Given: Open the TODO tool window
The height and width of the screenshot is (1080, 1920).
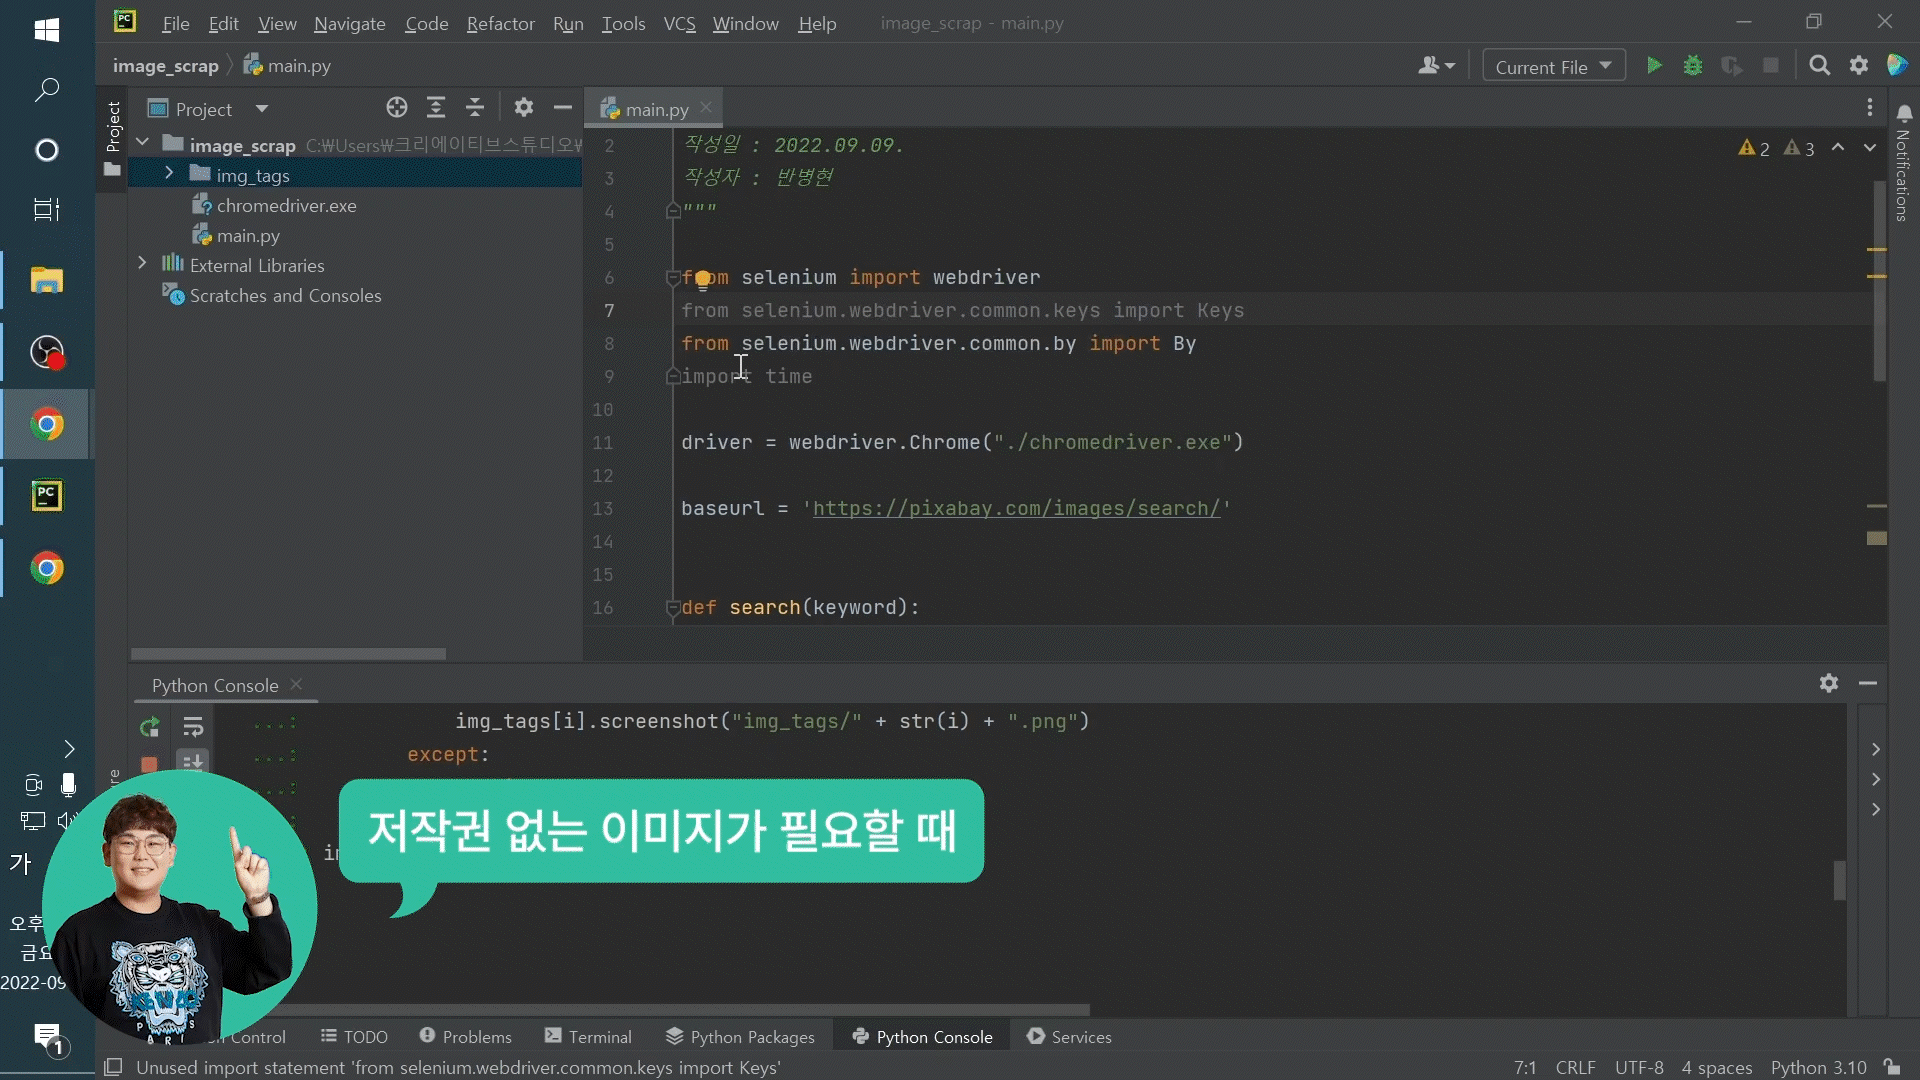Looking at the screenshot, I should 354,1037.
